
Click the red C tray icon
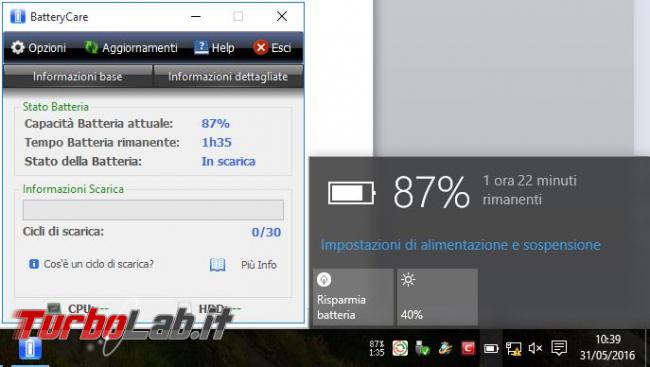click(x=468, y=348)
